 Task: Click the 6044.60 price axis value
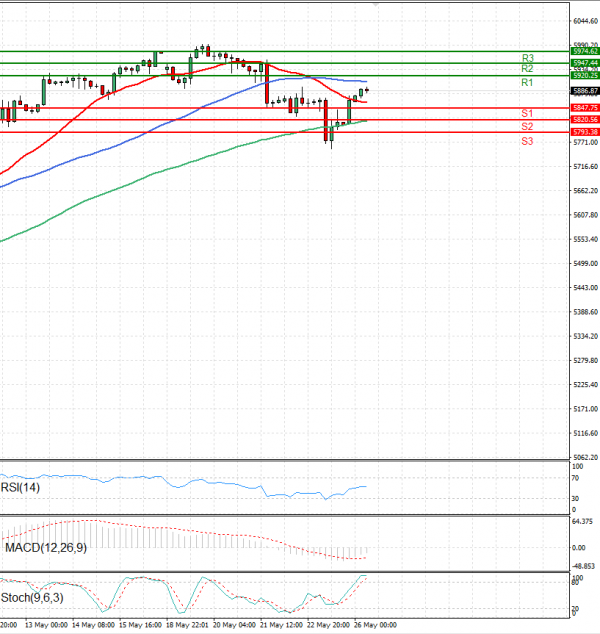(x=585, y=21)
